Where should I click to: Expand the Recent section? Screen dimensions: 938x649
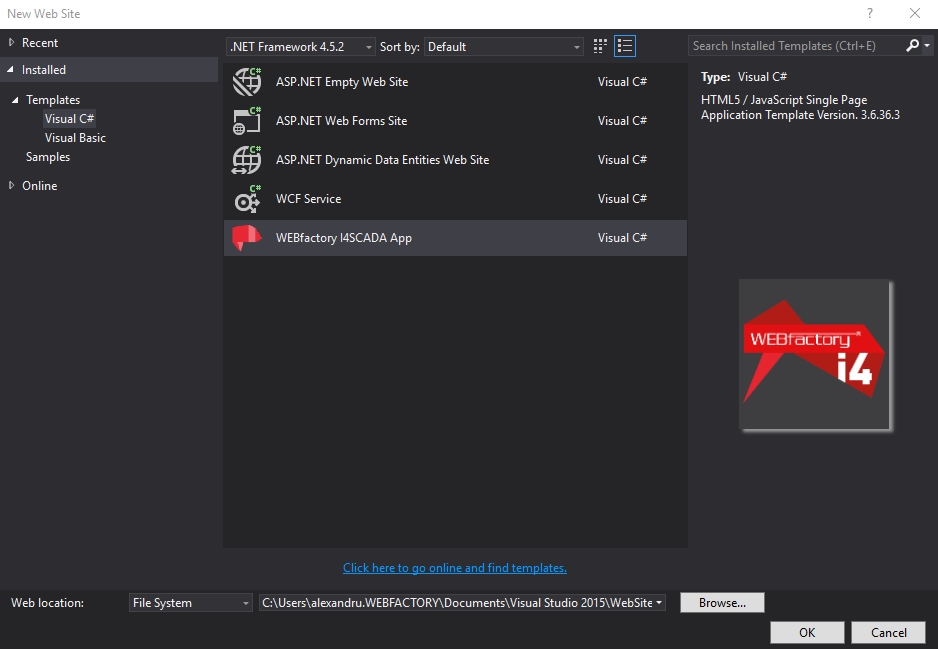coord(11,42)
